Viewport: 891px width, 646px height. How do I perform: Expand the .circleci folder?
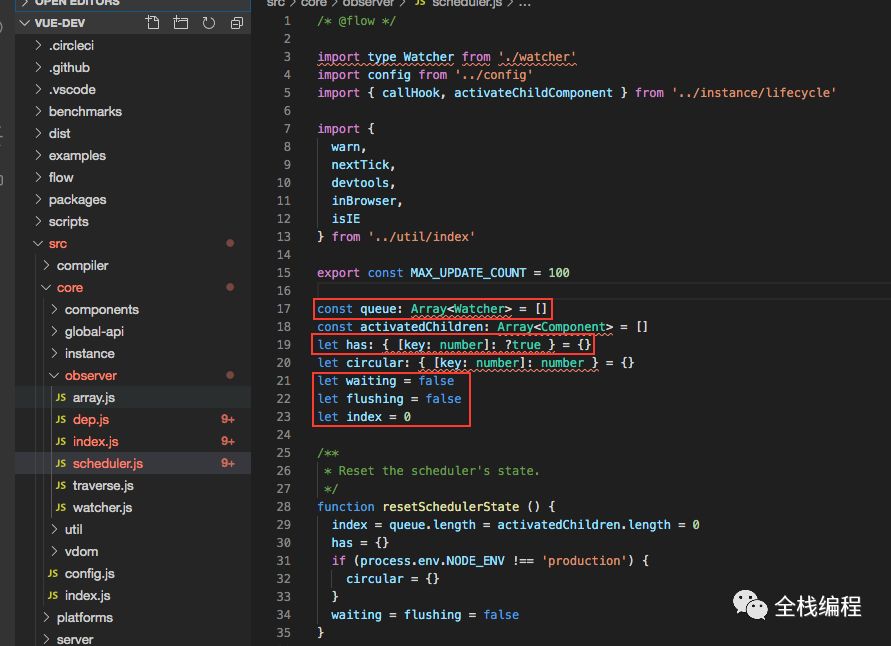point(38,45)
